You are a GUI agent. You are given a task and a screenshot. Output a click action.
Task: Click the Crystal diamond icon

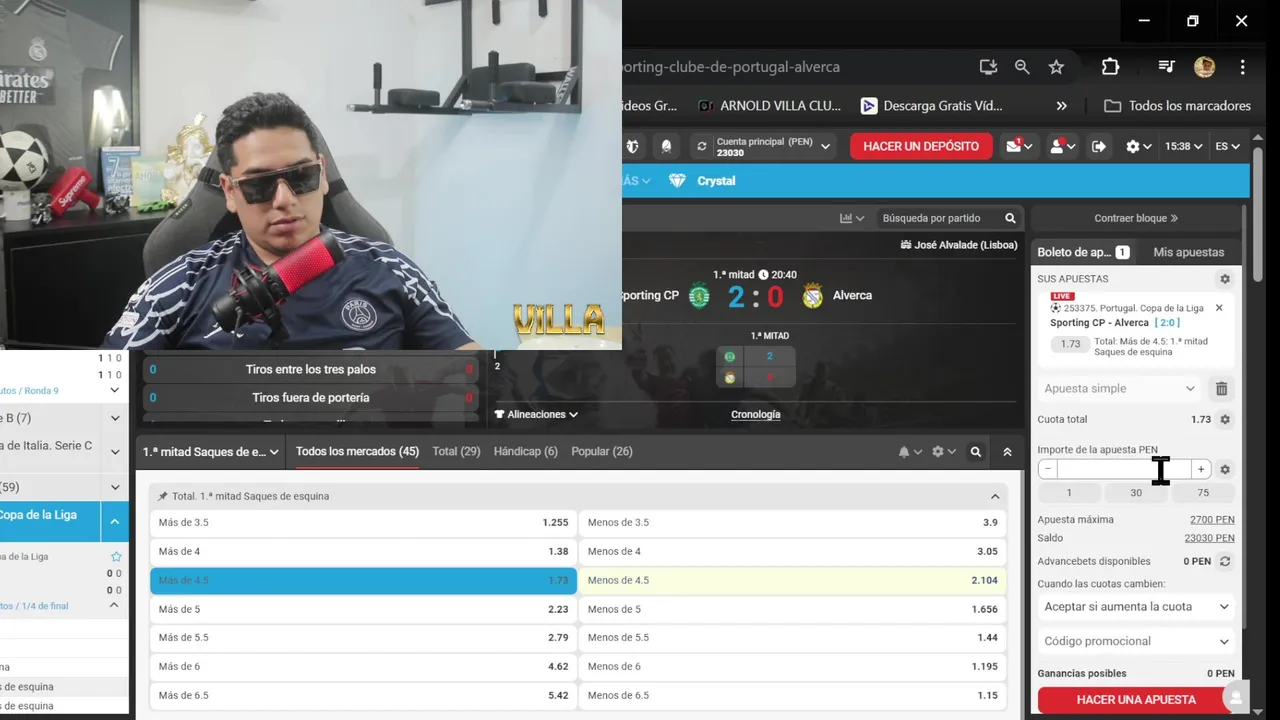coord(677,181)
